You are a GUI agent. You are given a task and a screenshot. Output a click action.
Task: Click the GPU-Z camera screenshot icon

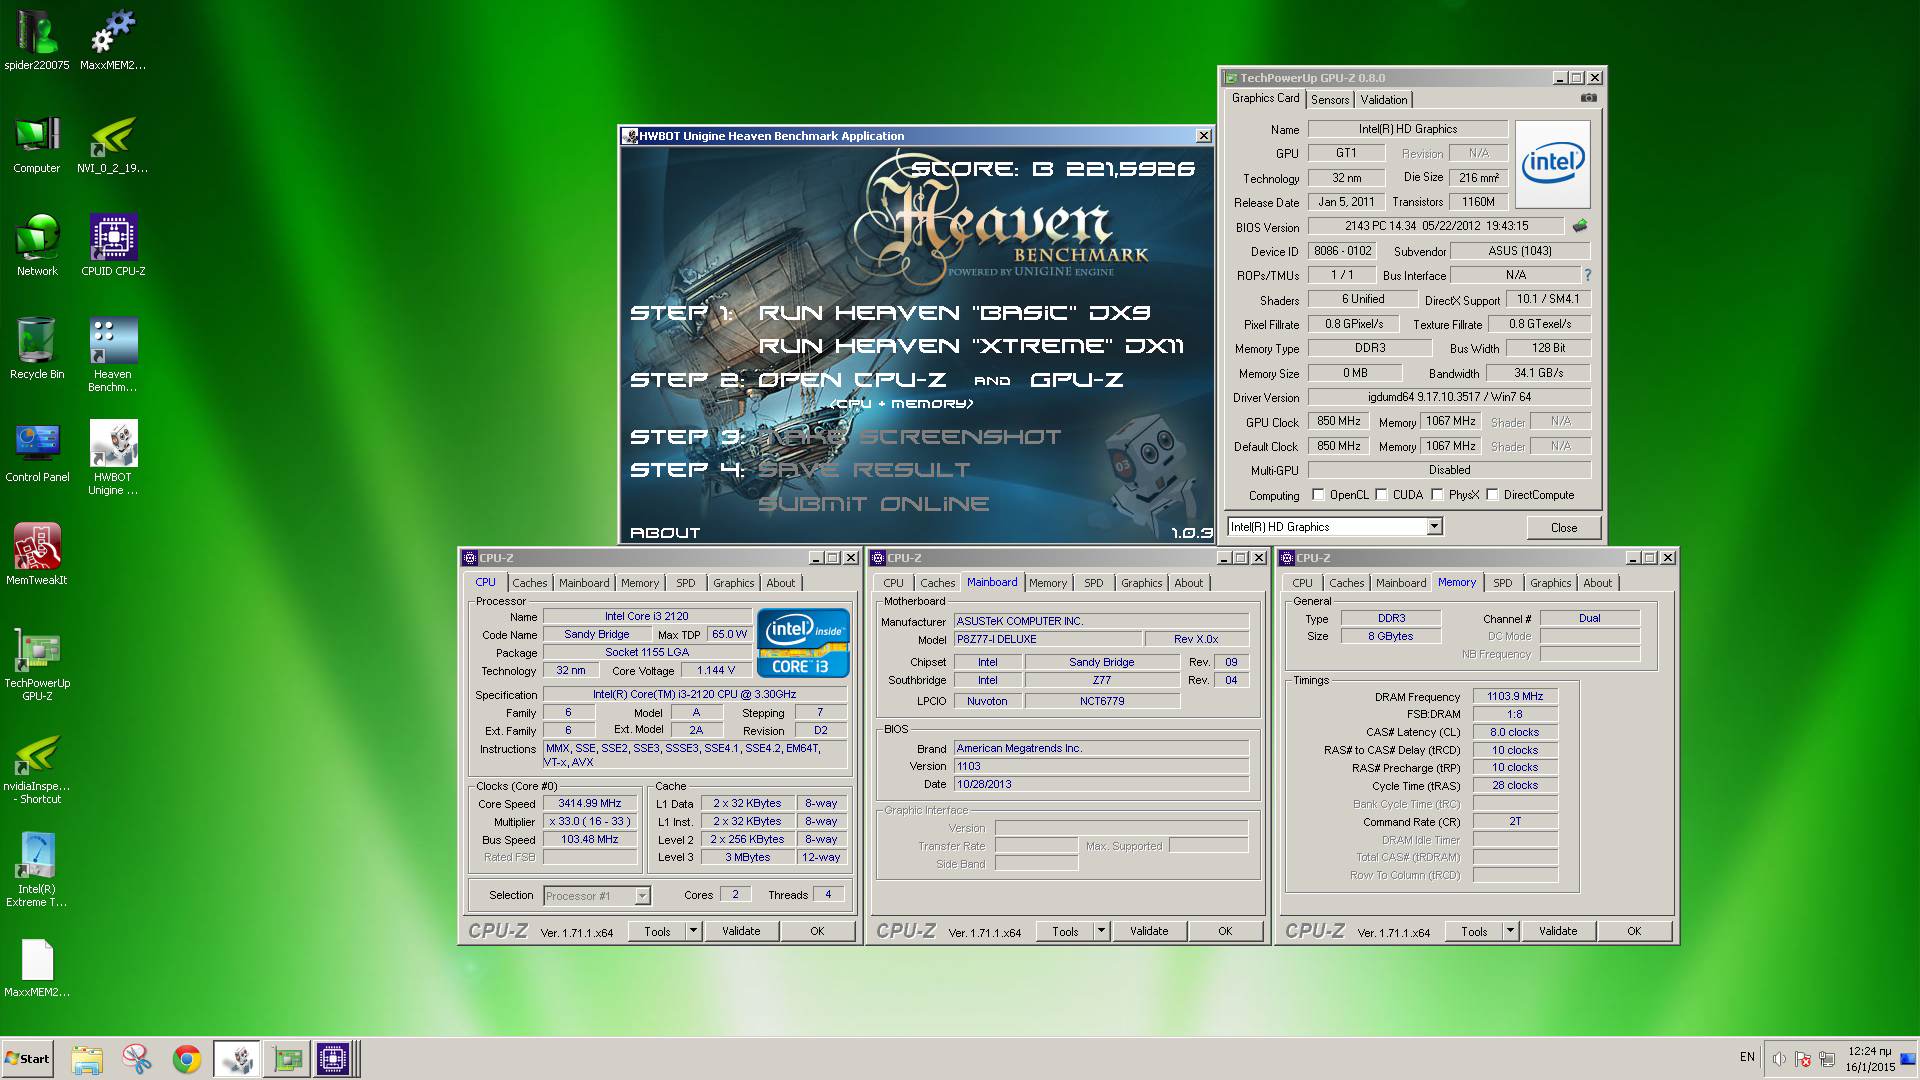click(1588, 98)
